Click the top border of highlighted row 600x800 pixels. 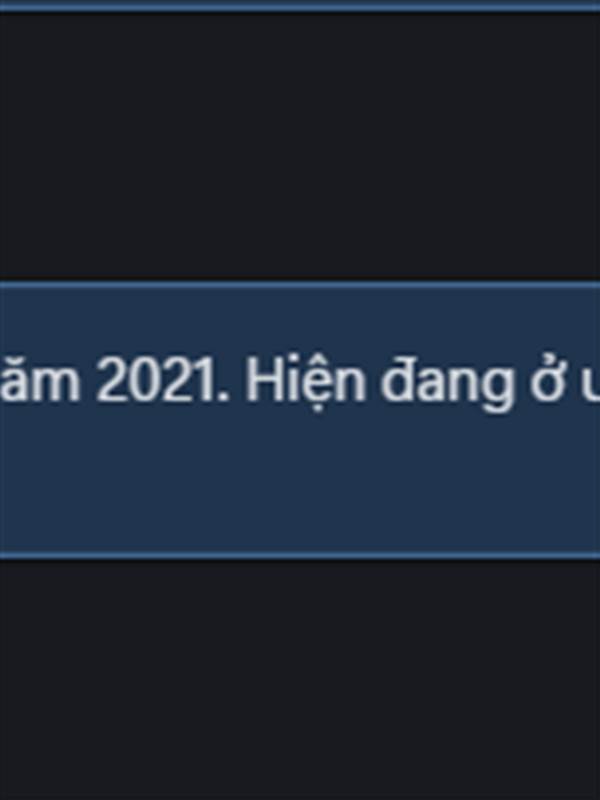click(x=300, y=284)
